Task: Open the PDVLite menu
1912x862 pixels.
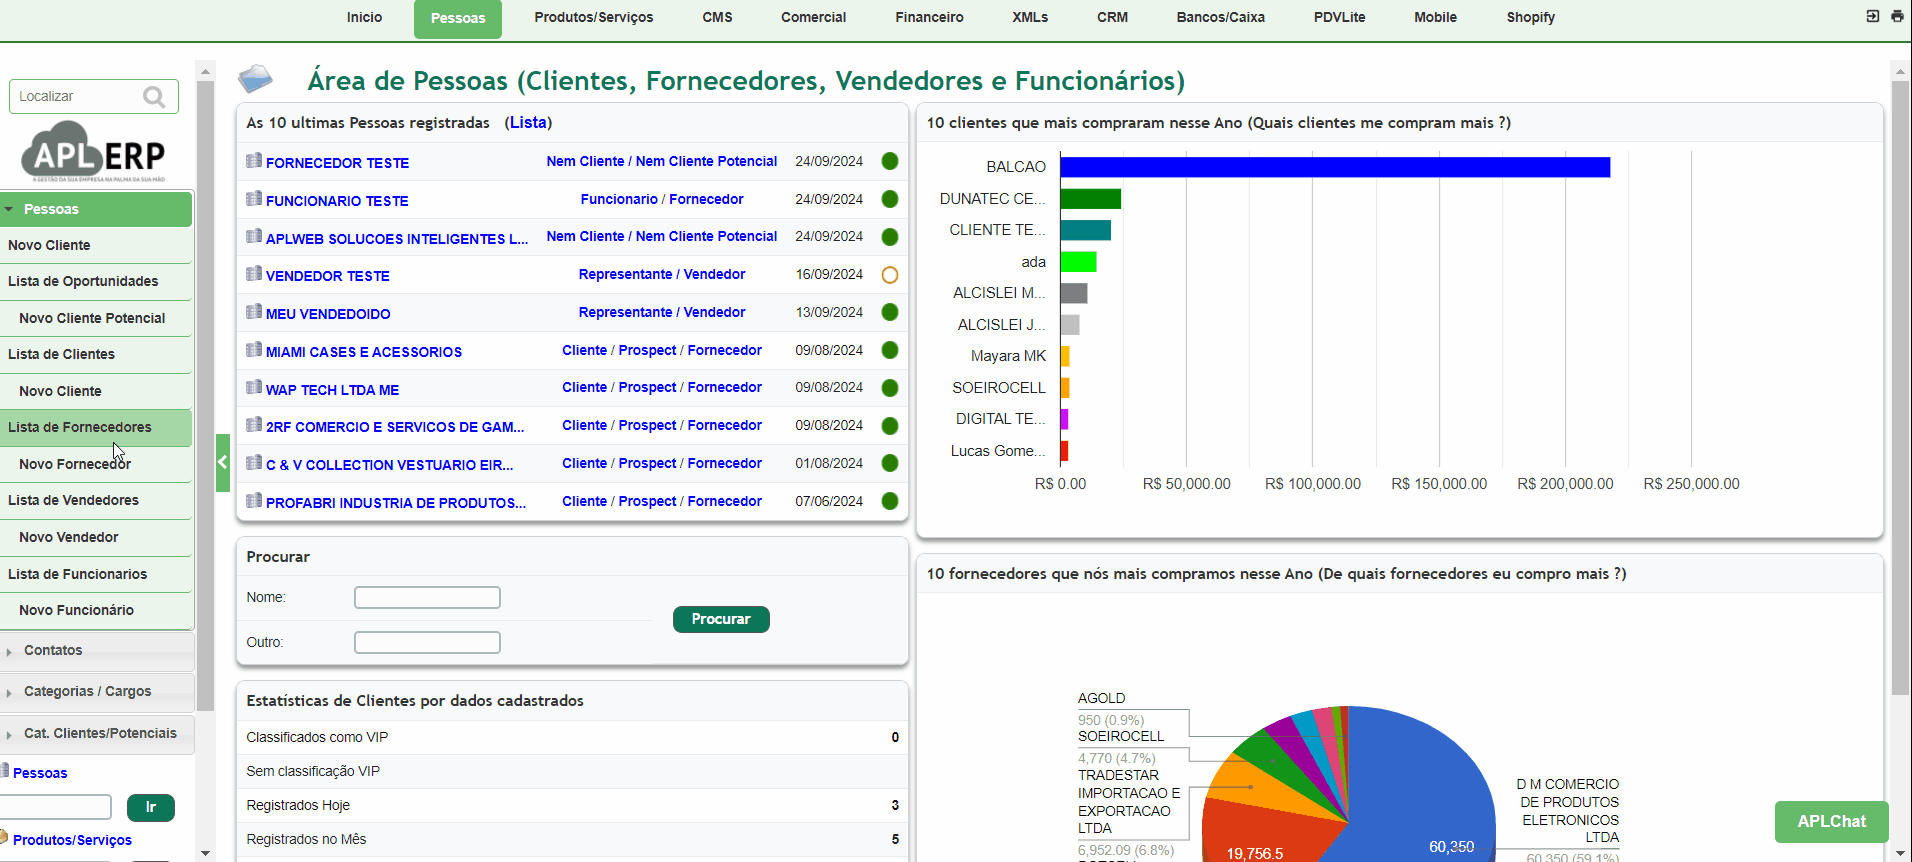Action: pos(1340,17)
